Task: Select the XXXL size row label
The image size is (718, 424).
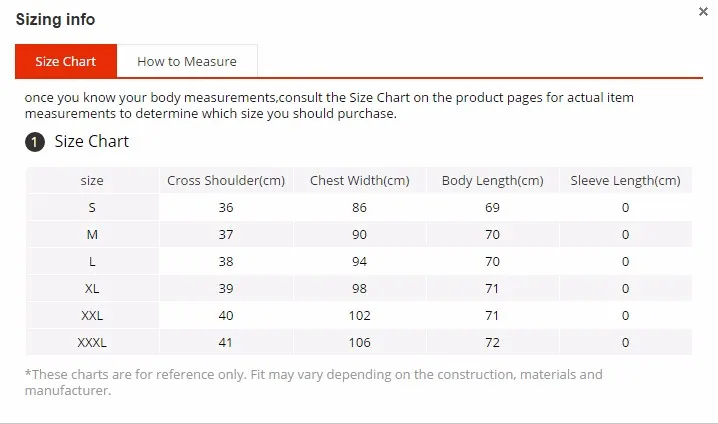Action: pyautogui.click(x=92, y=342)
